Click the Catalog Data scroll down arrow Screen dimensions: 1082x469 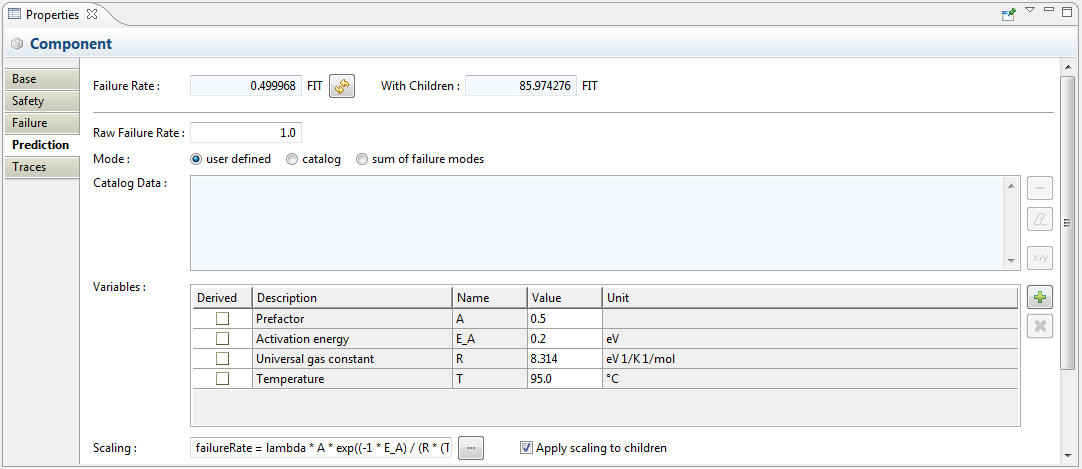[1011, 261]
